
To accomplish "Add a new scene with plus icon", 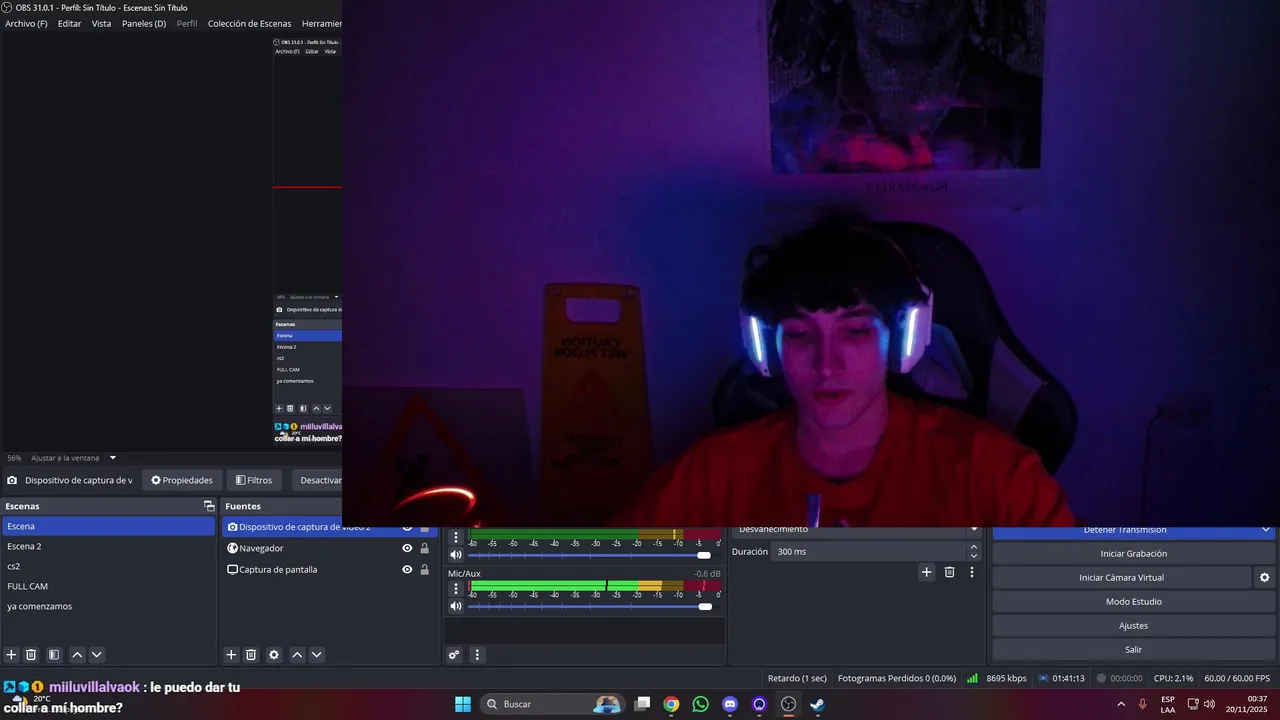I will tap(12, 655).
